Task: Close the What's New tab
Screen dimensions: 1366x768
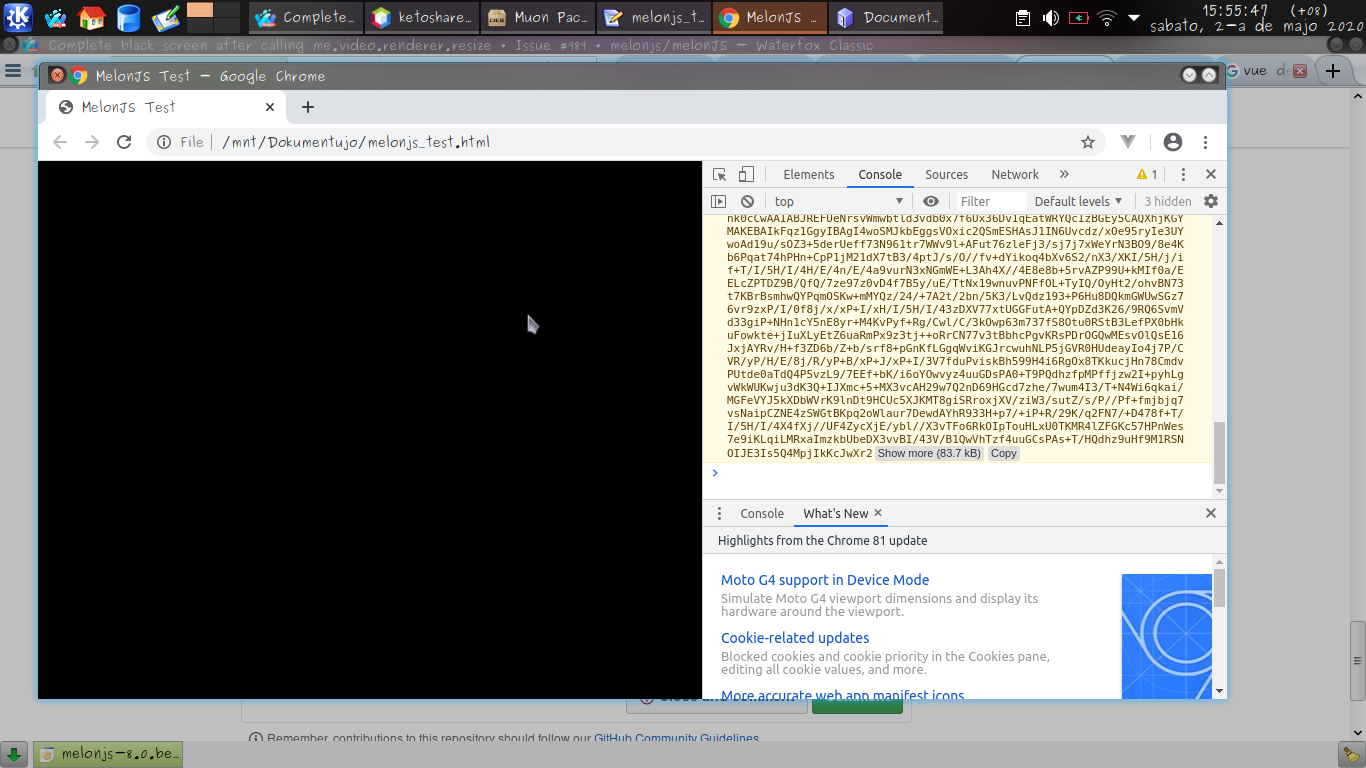Action: click(879, 513)
